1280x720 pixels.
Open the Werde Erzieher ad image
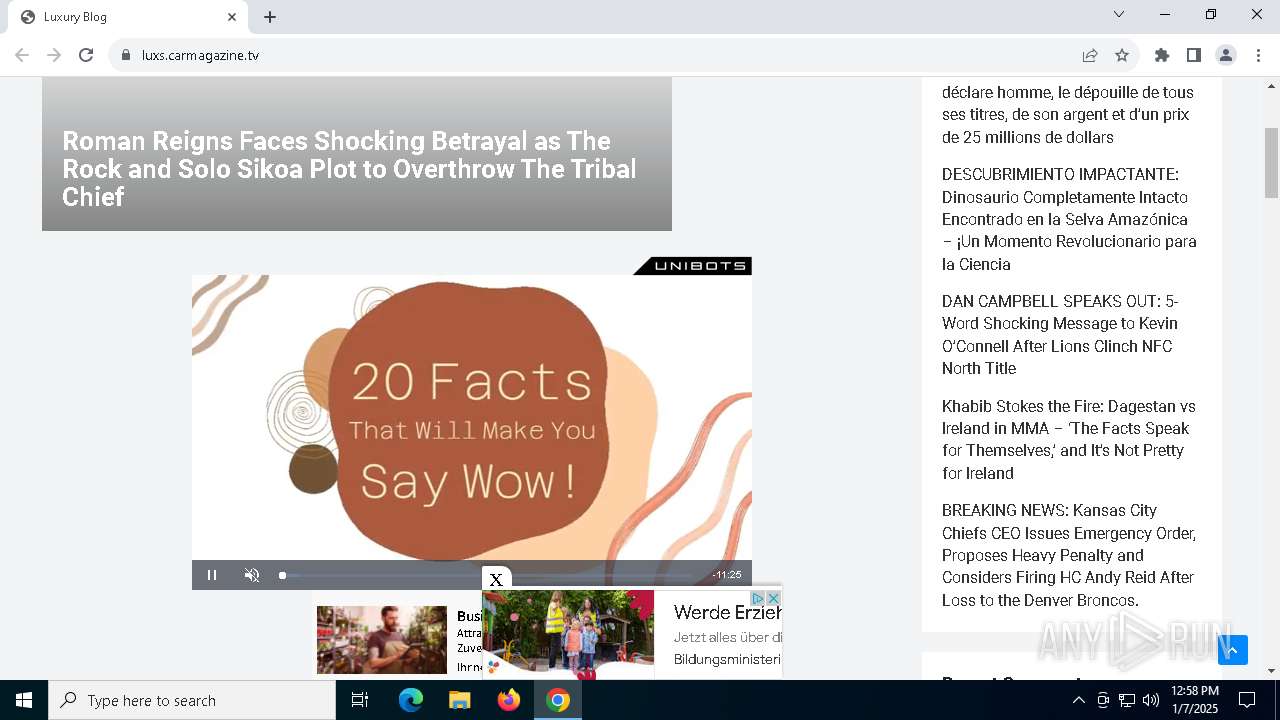568,634
